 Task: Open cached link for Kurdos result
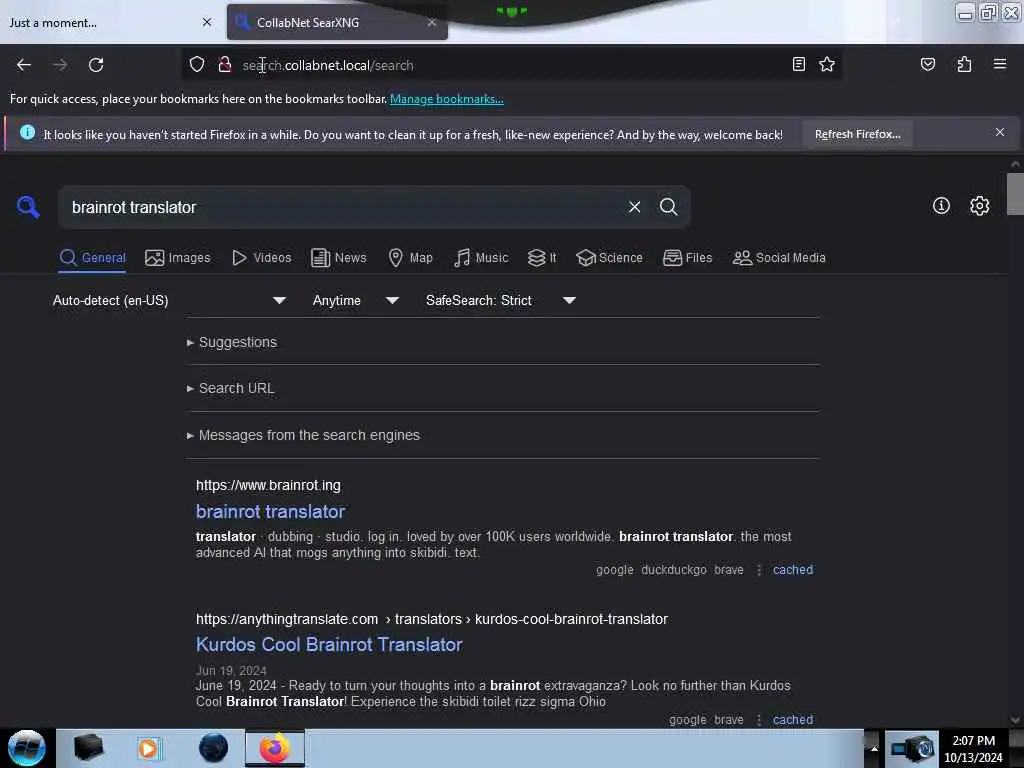[793, 720]
